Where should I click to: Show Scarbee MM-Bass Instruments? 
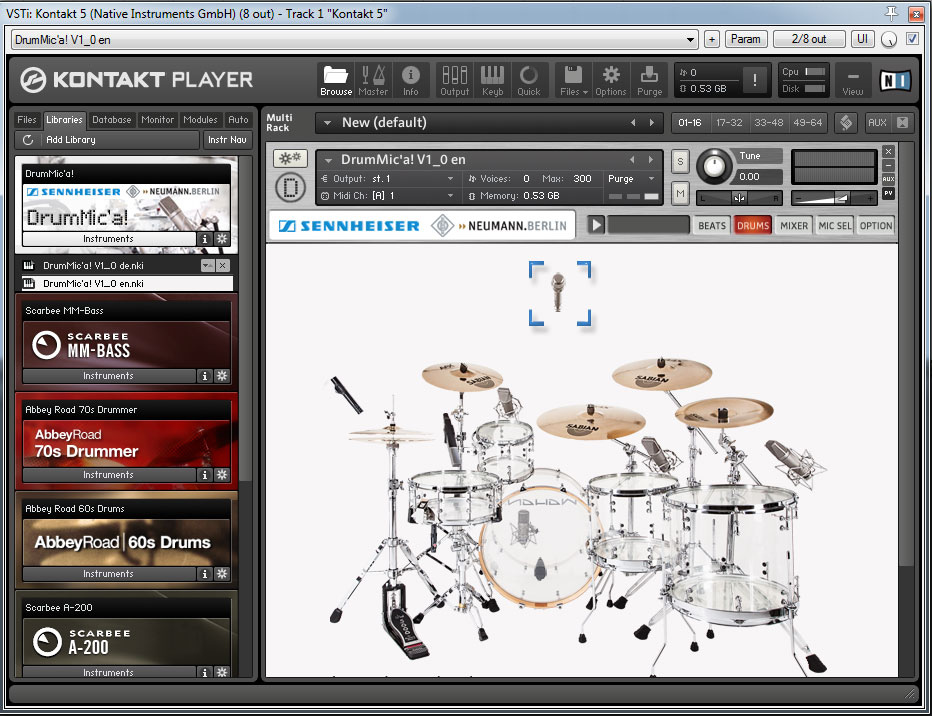point(109,376)
